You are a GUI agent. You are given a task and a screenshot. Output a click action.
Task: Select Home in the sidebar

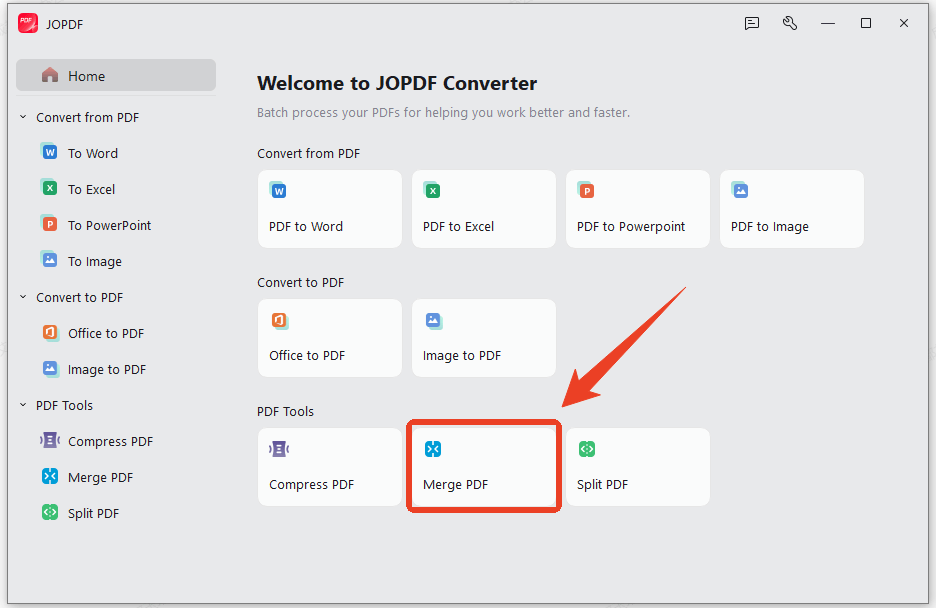[116, 76]
